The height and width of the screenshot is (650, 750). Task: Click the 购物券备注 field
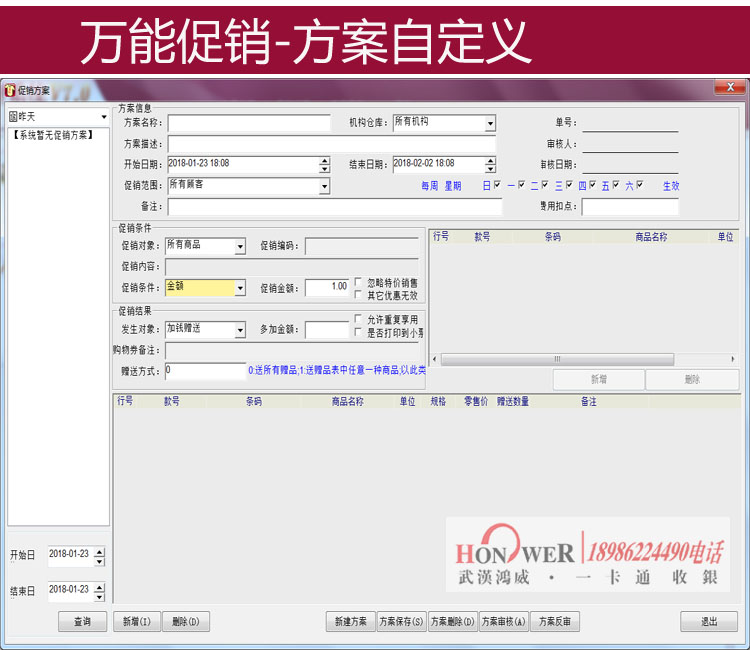tap(292, 350)
